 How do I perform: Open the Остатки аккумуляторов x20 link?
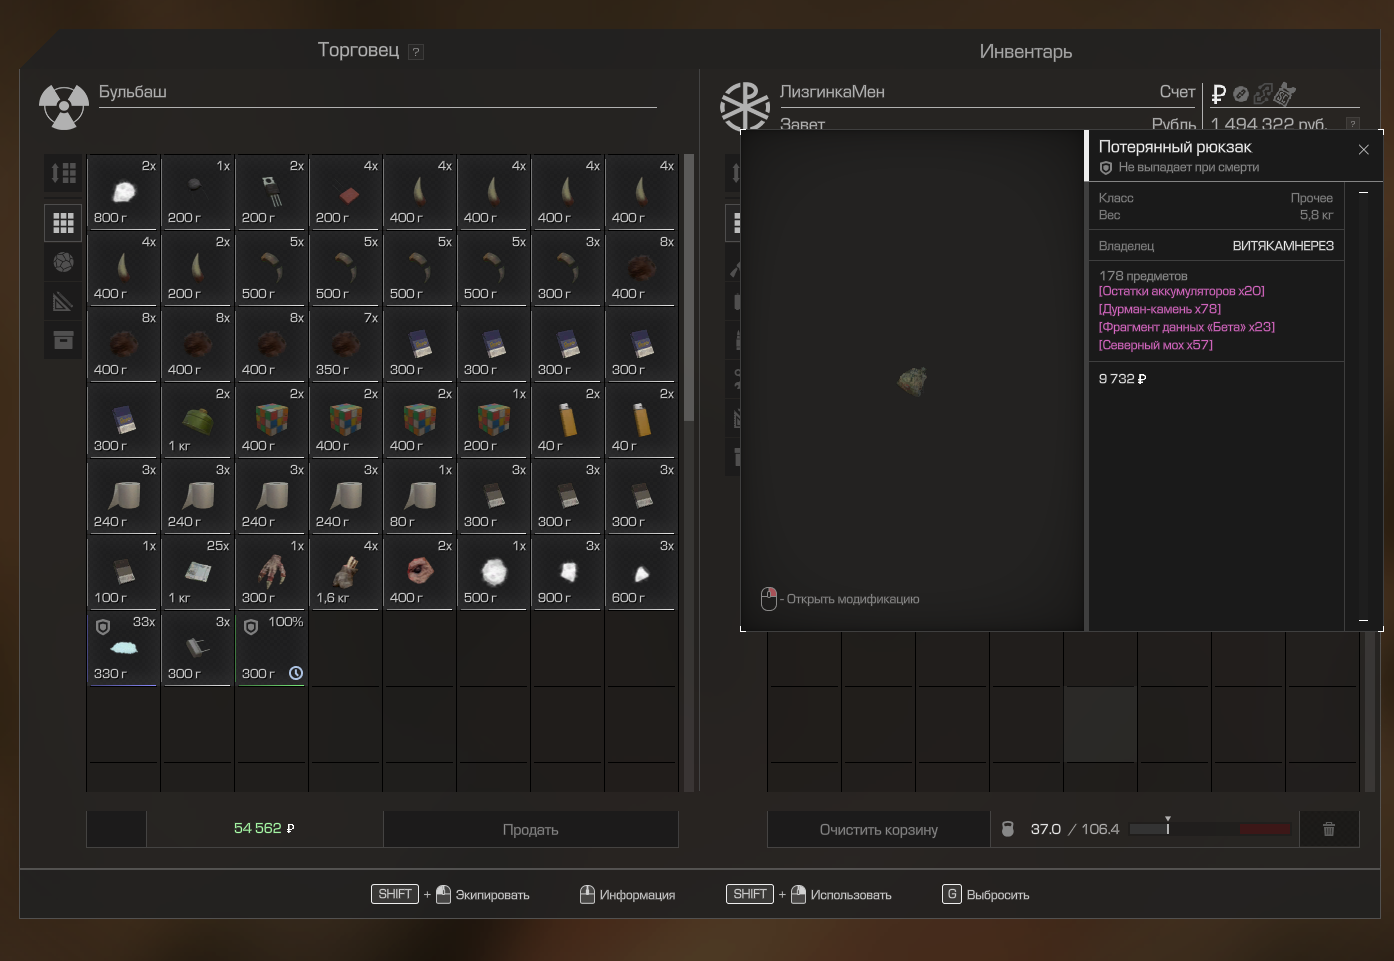tap(1181, 291)
